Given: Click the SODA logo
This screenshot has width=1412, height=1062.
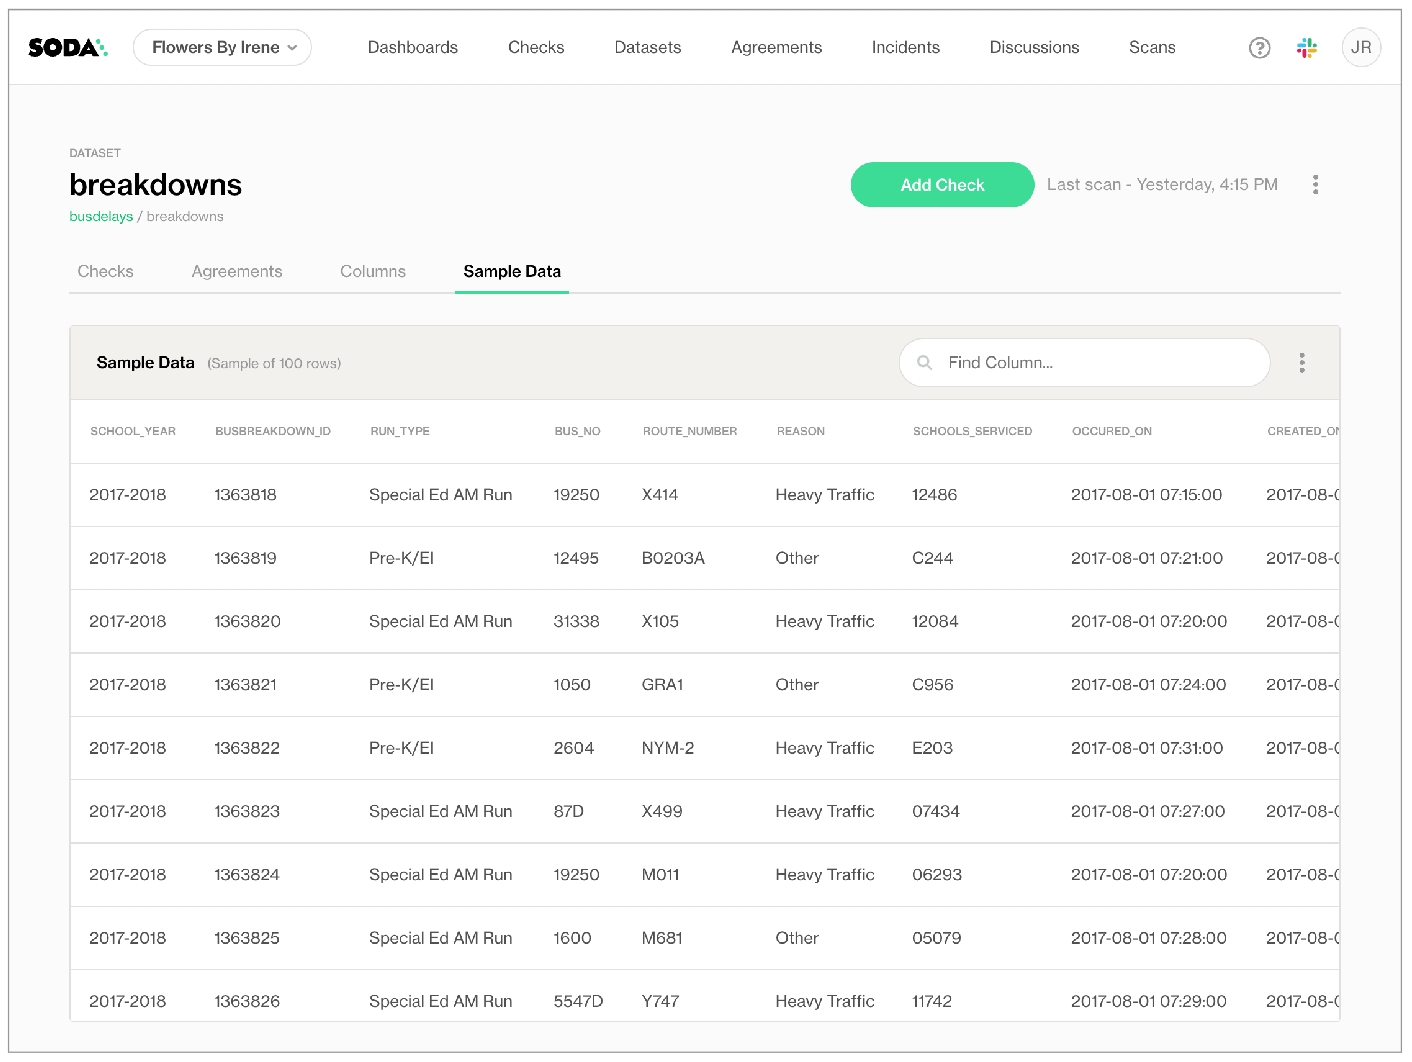Looking at the screenshot, I should tap(67, 47).
